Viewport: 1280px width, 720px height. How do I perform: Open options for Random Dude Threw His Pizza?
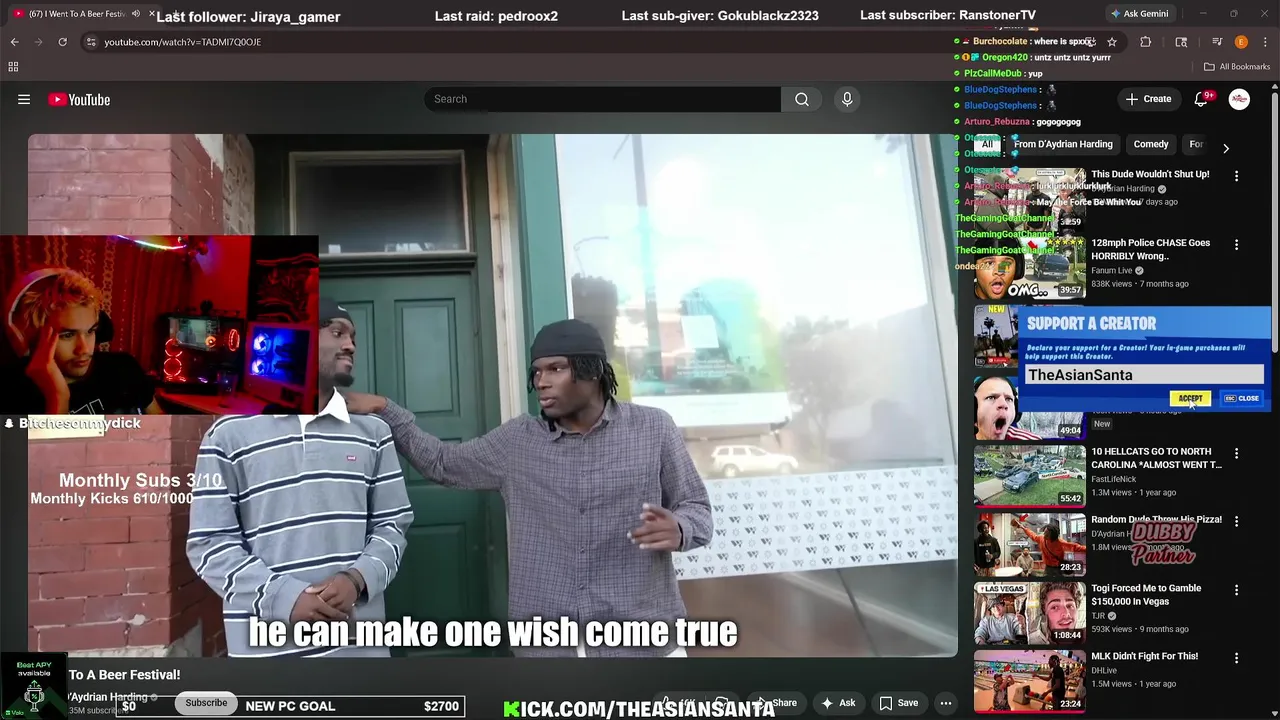(1236, 522)
